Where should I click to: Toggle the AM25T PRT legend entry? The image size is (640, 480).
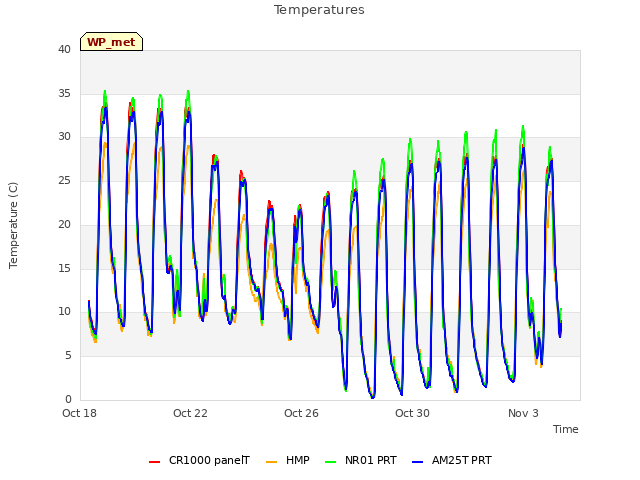click(451, 460)
